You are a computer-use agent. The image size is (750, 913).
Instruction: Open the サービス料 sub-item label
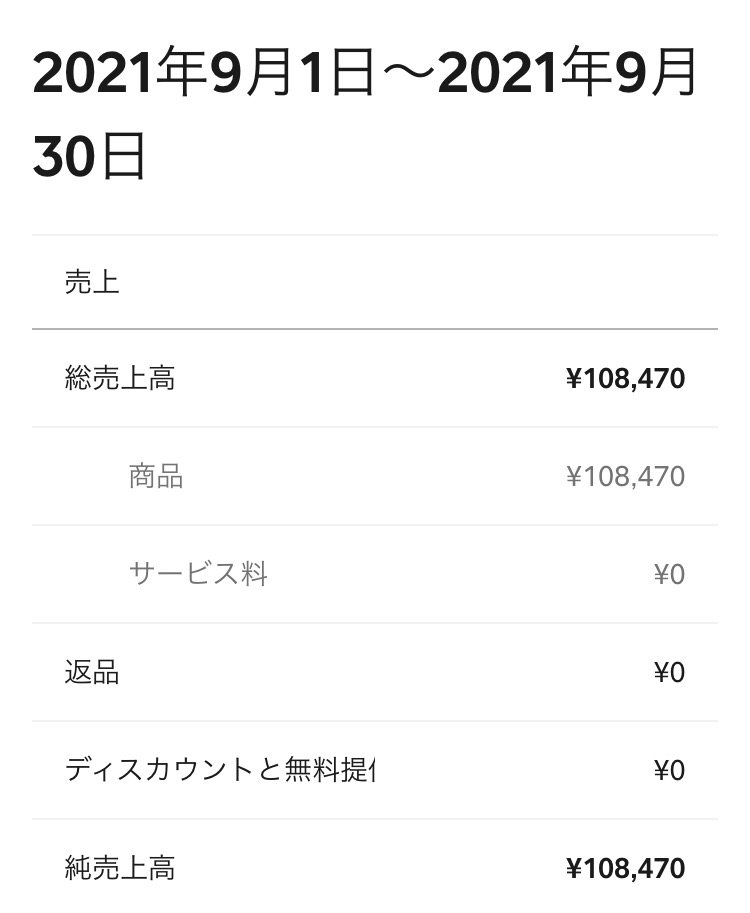point(198,574)
